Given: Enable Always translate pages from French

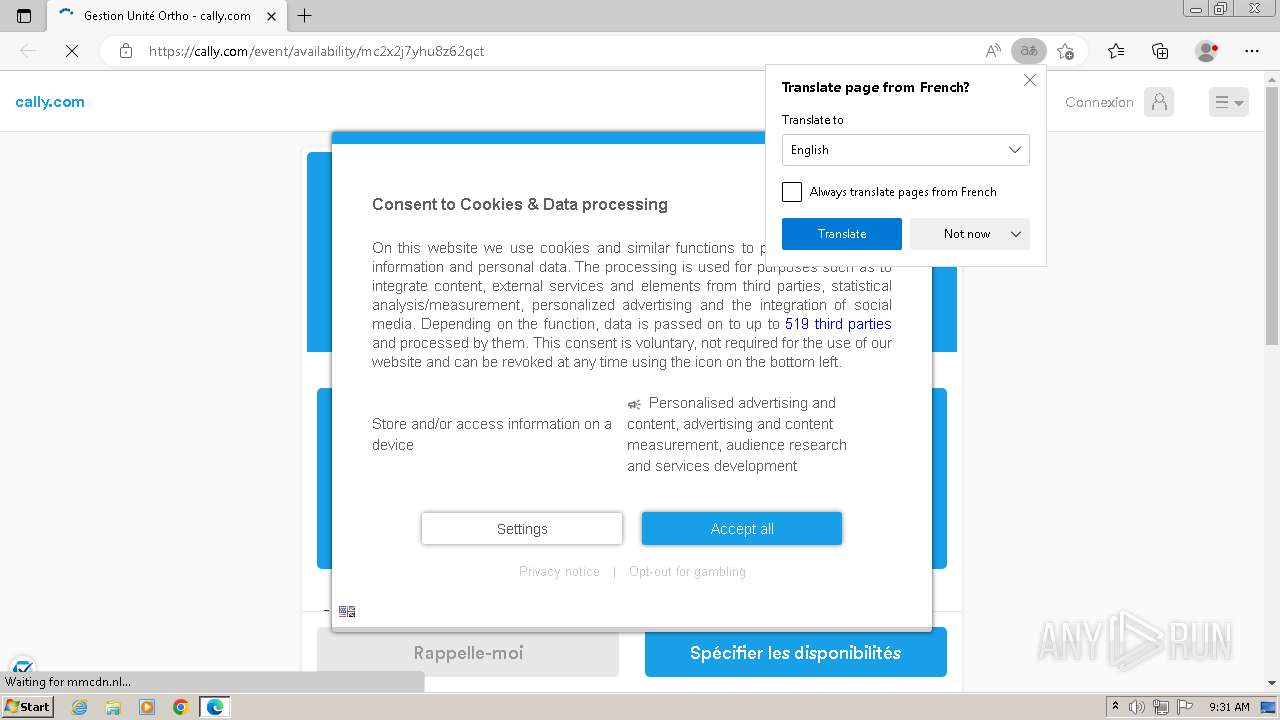Looking at the screenshot, I should (x=792, y=192).
